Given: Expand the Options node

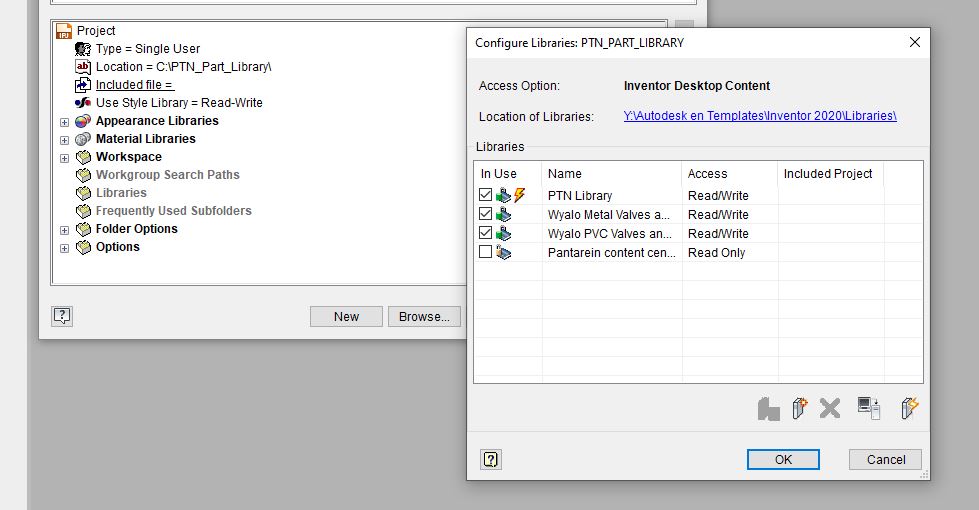Looking at the screenshot, I should (64, 248).
